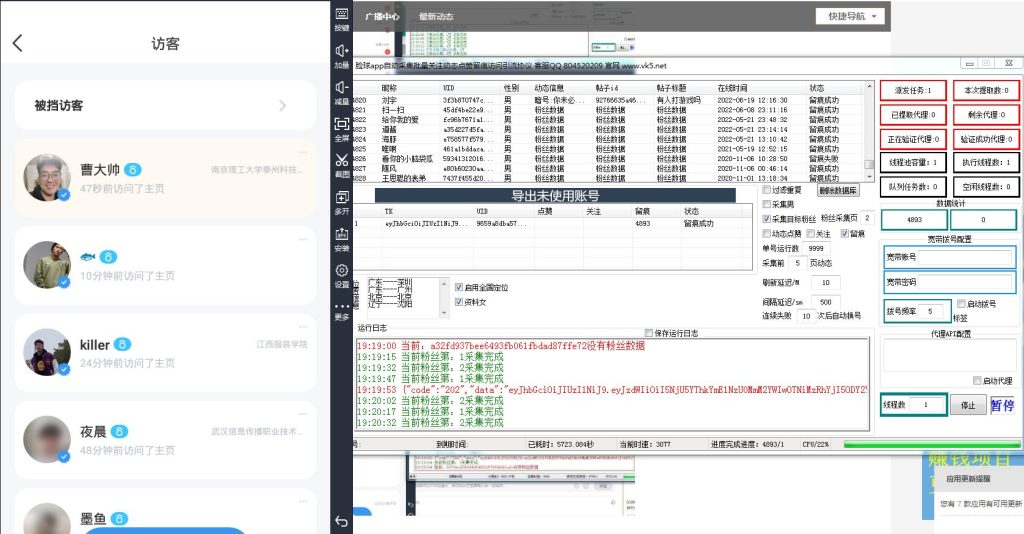
Task: Click the emulator back arrow at sidebar bottom
Action: (x=342, y=520)
